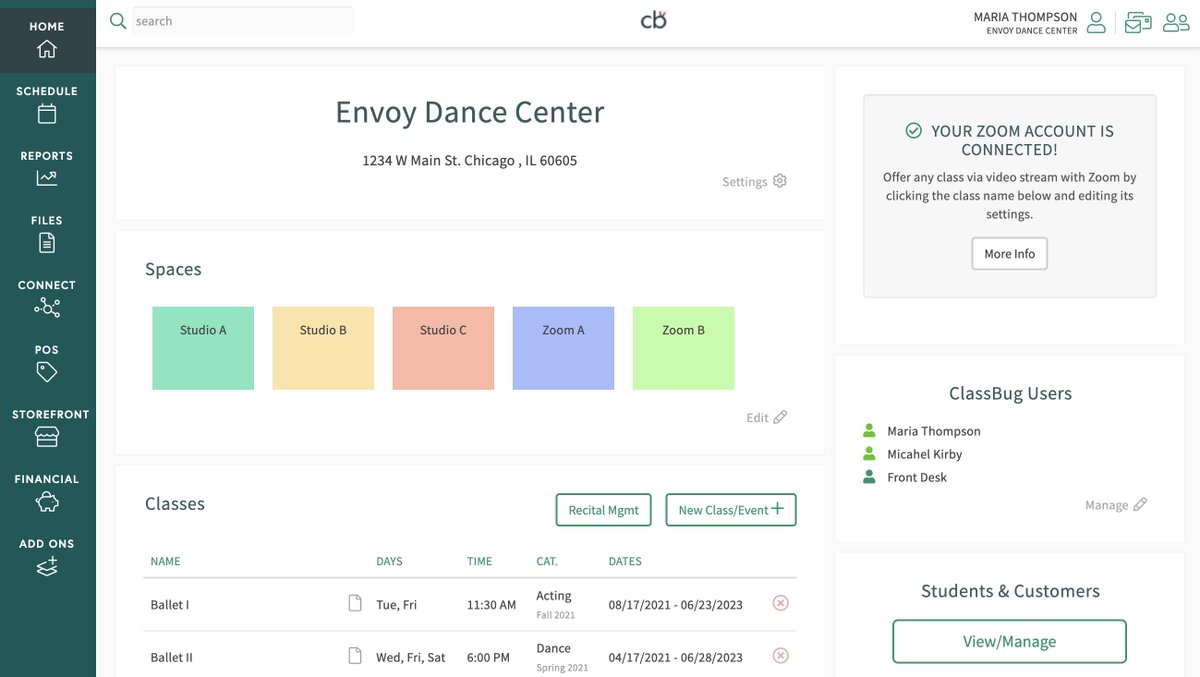Click the DATES column header

pyautogui.click(x=625, y=562)
